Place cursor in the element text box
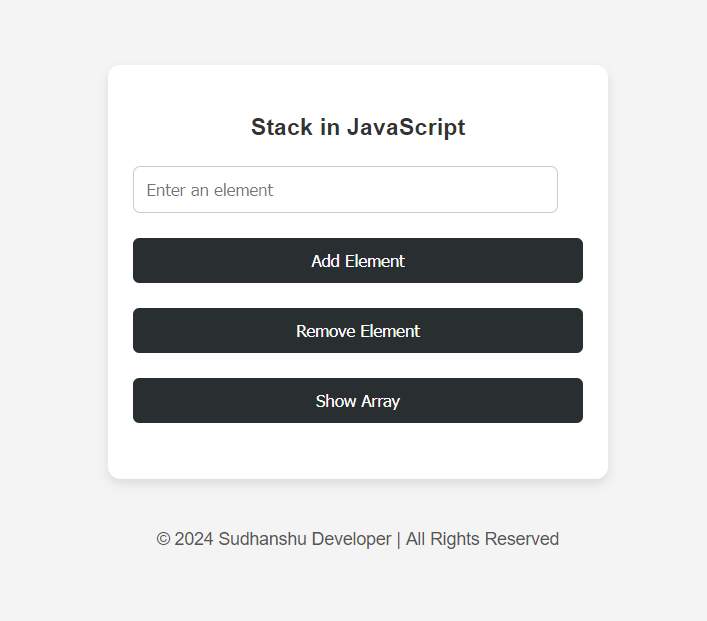 (x=345, y=189)
